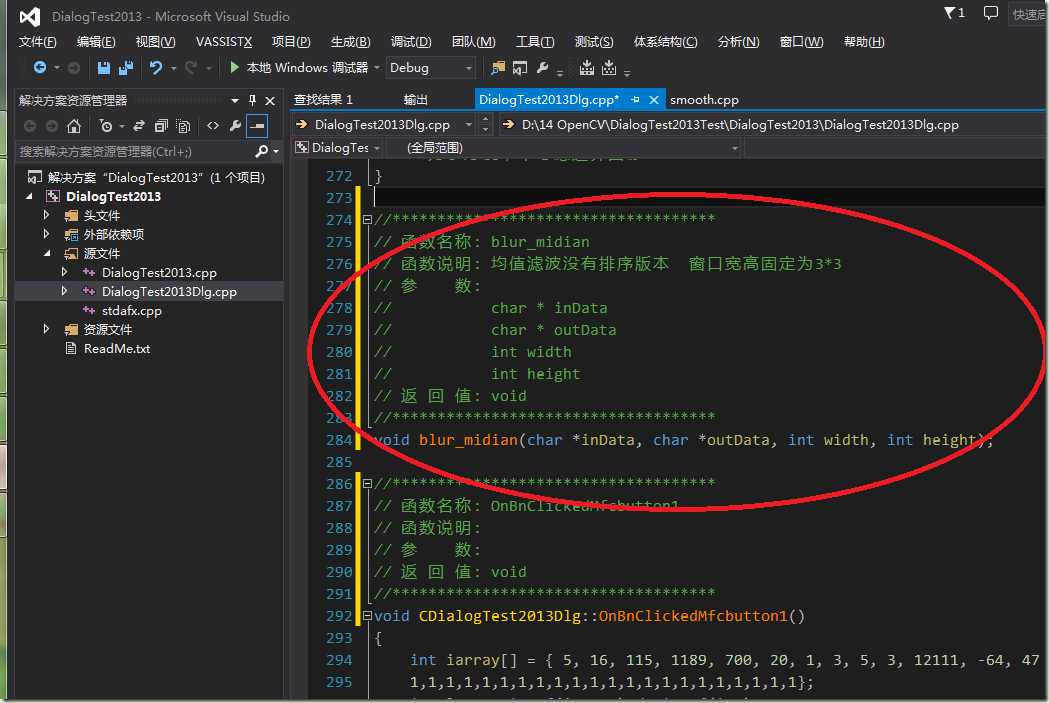1049x703 pixels.
Task: Toggle the Preview Selected Items button
Action: (x=257, y=126)
